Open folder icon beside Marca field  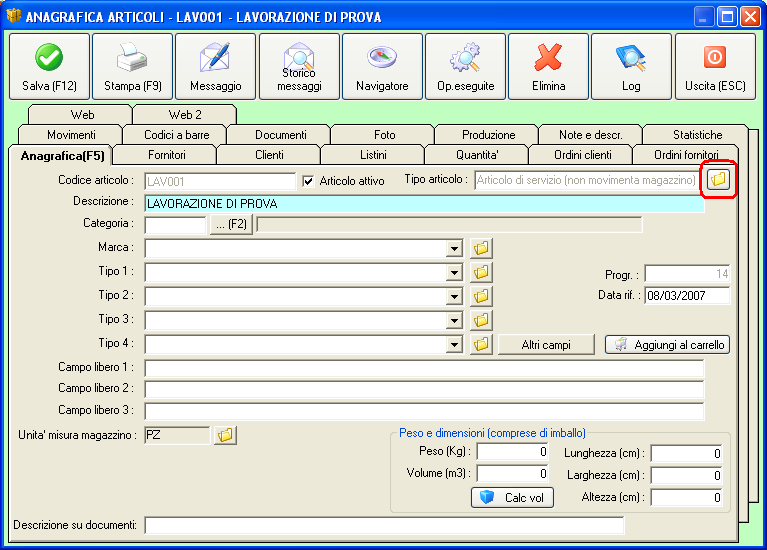[481, 248]
